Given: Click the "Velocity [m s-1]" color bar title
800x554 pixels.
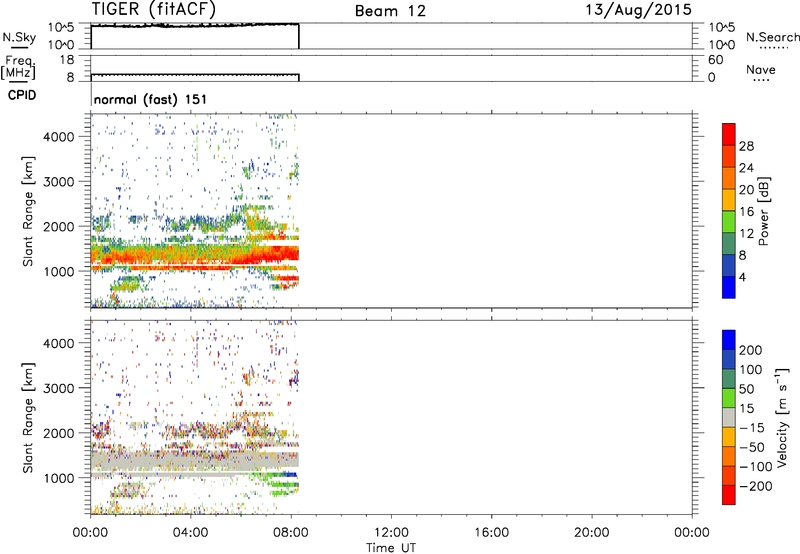Looking at the screenshot, I should [x=782, y=417].
